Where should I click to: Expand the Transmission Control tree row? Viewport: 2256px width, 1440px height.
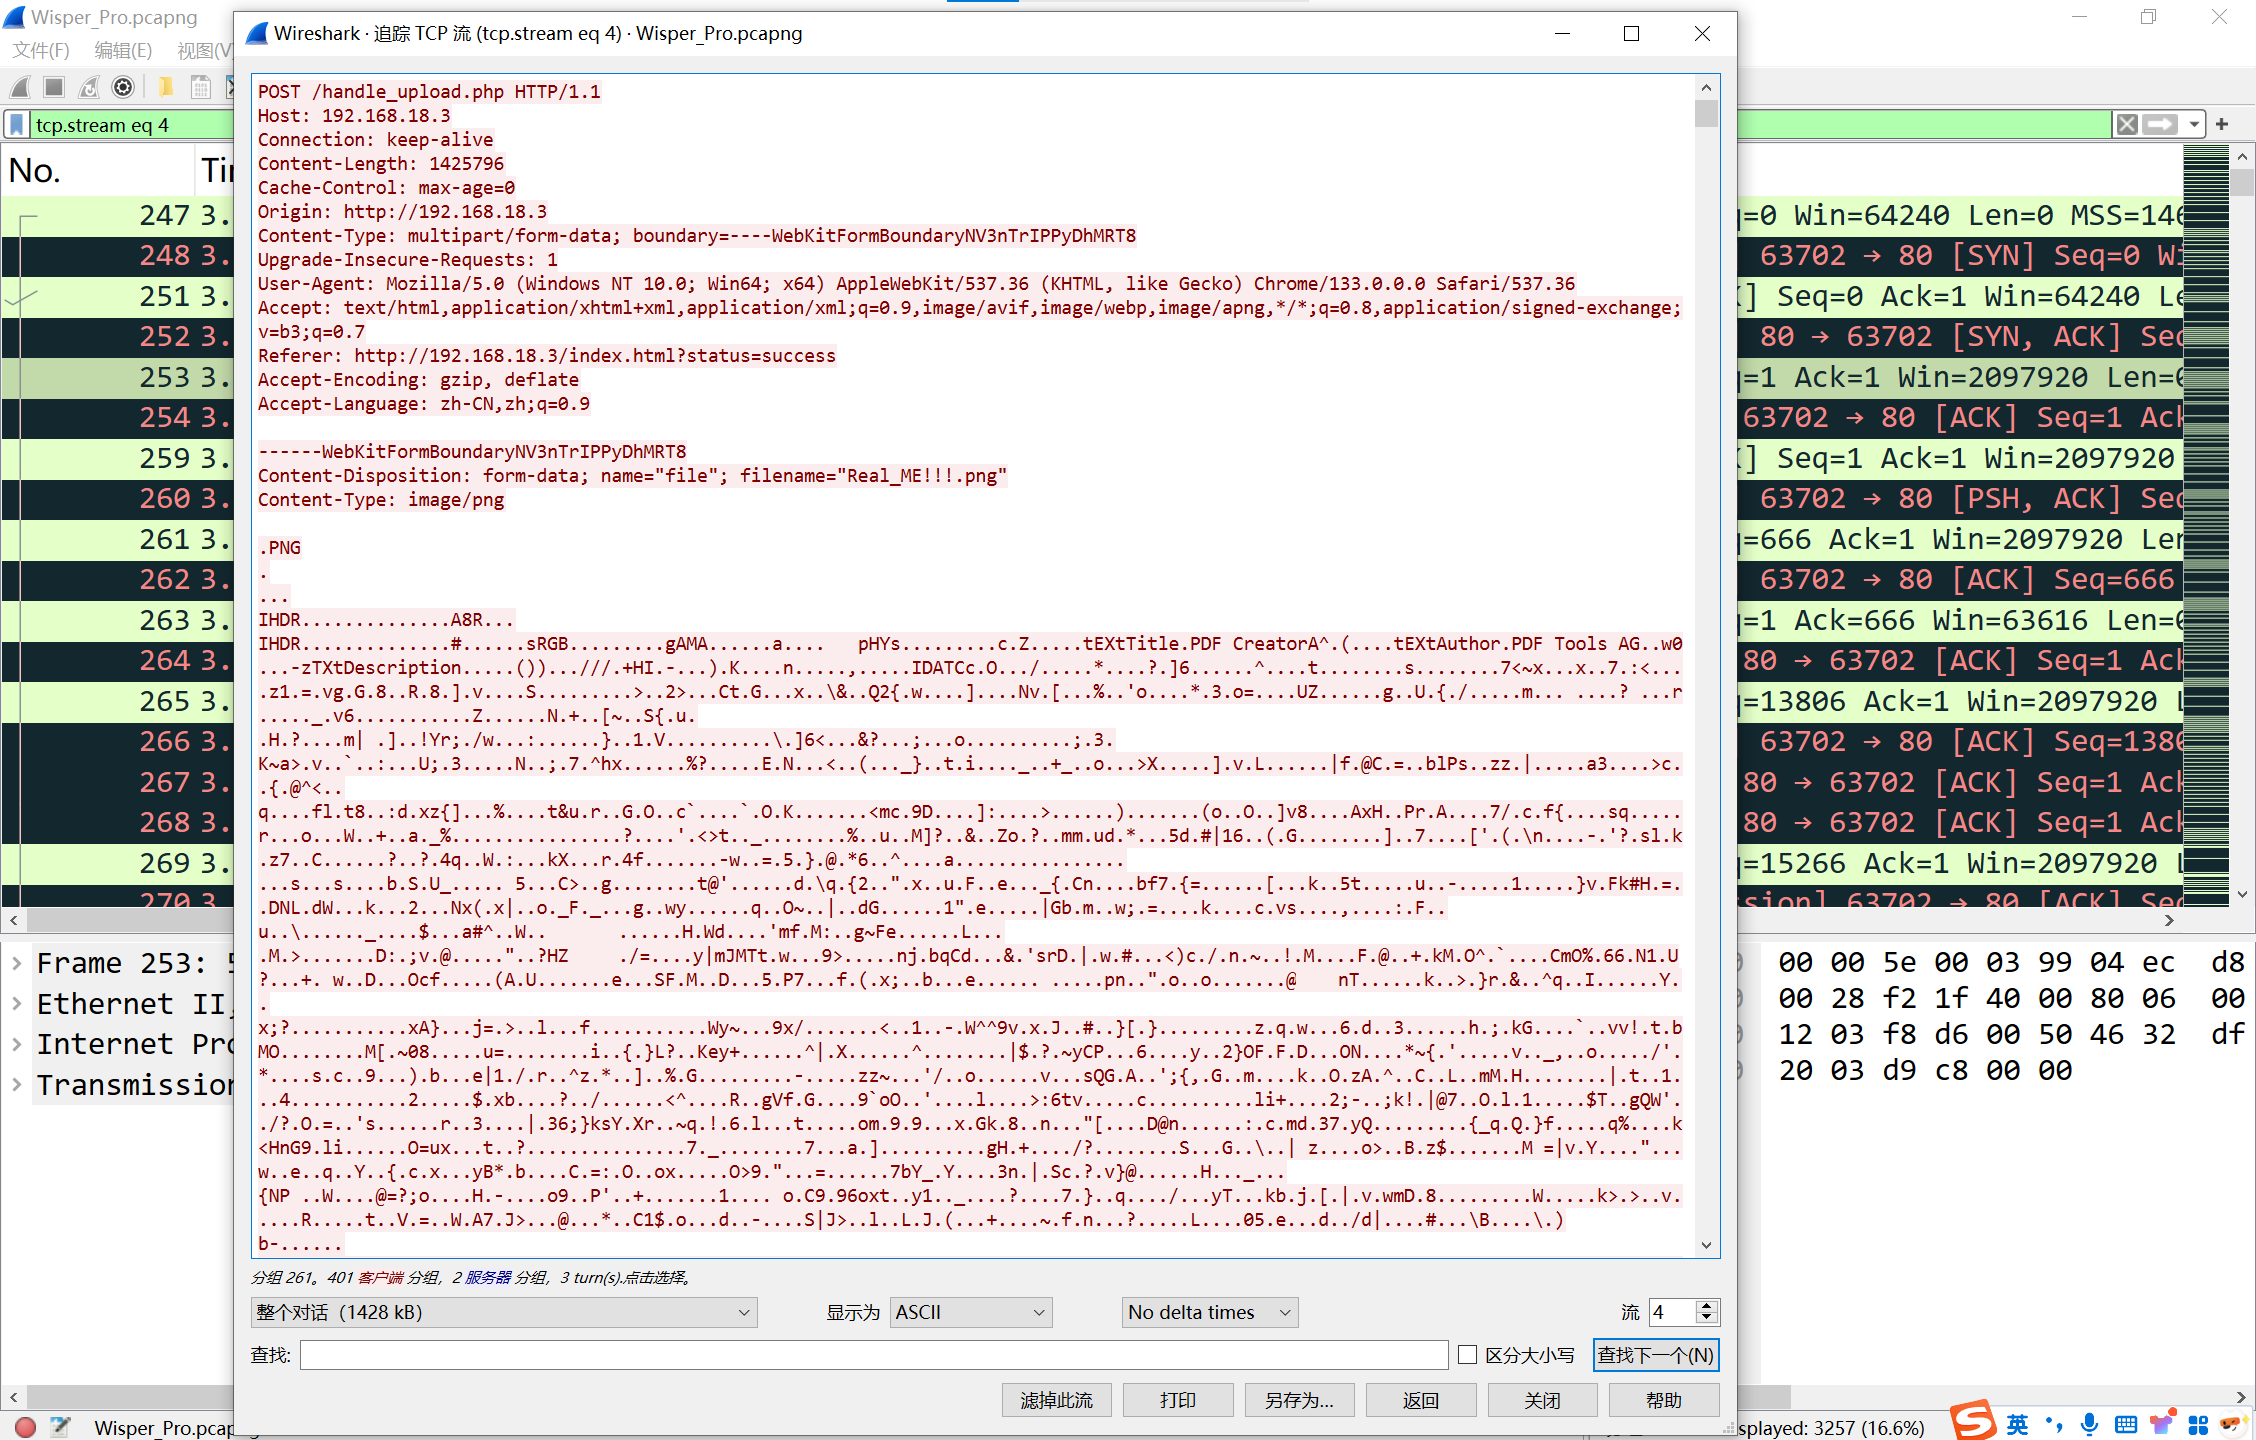coord(17,1085)
